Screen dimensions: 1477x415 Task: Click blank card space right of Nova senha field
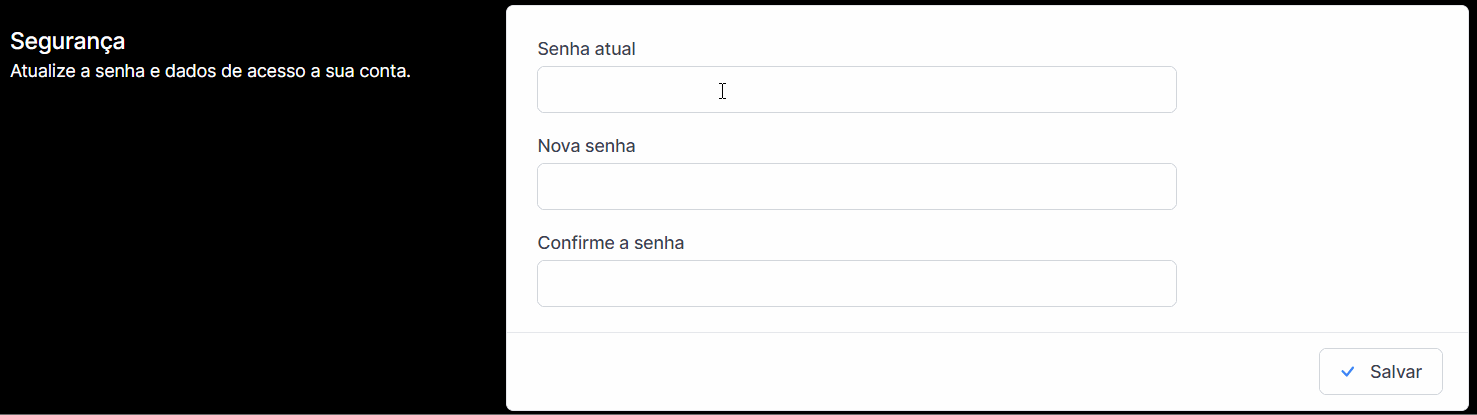coord(1310,187)
